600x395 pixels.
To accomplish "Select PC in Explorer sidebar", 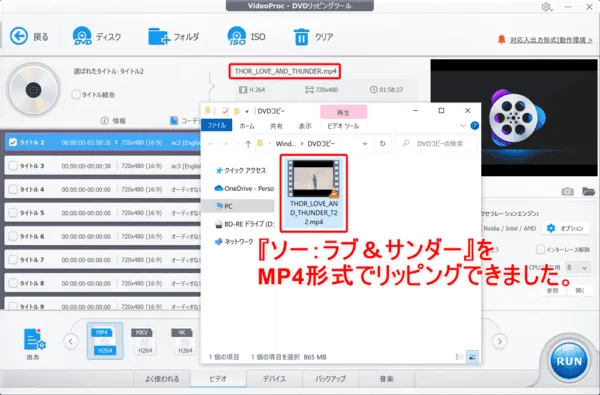I will point(238,206).
